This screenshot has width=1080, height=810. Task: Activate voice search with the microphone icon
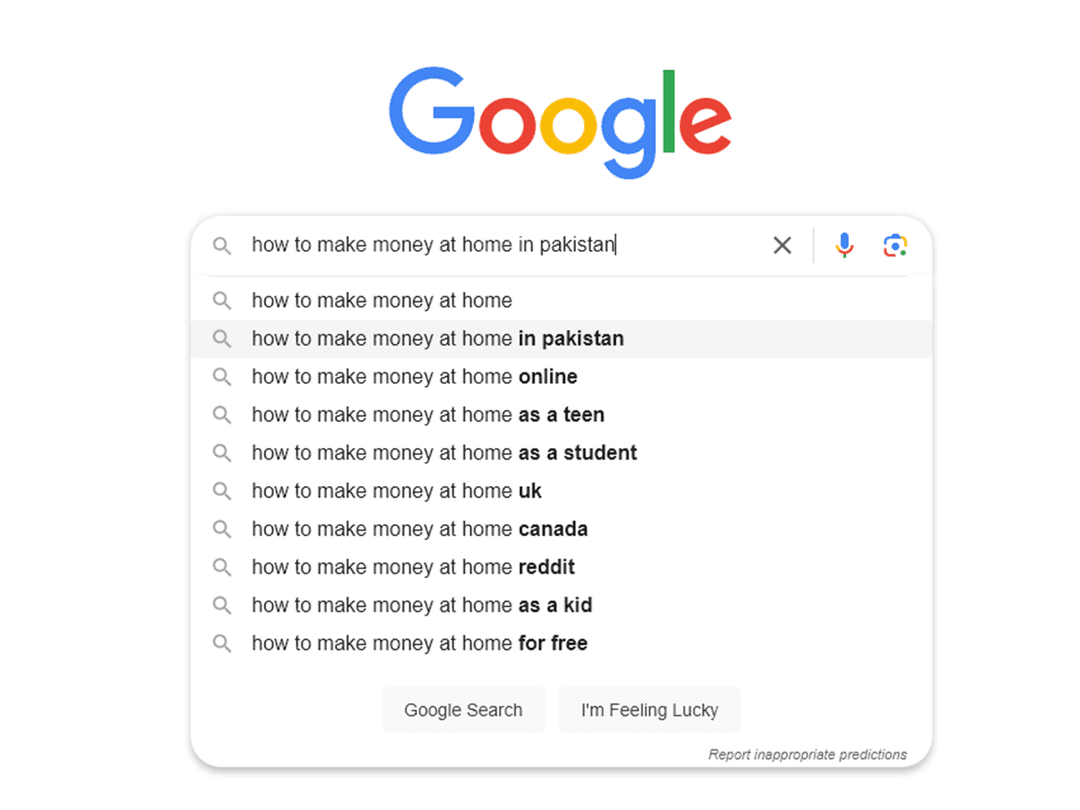pos(844,244)
